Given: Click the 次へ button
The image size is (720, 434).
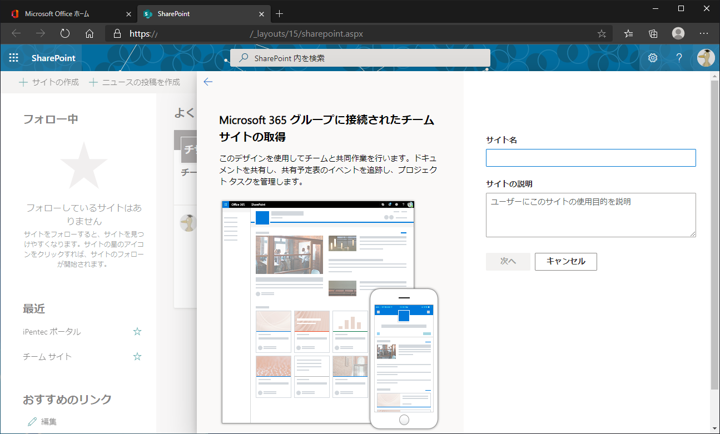Looking at the screenshot, I should click(508, 261).
